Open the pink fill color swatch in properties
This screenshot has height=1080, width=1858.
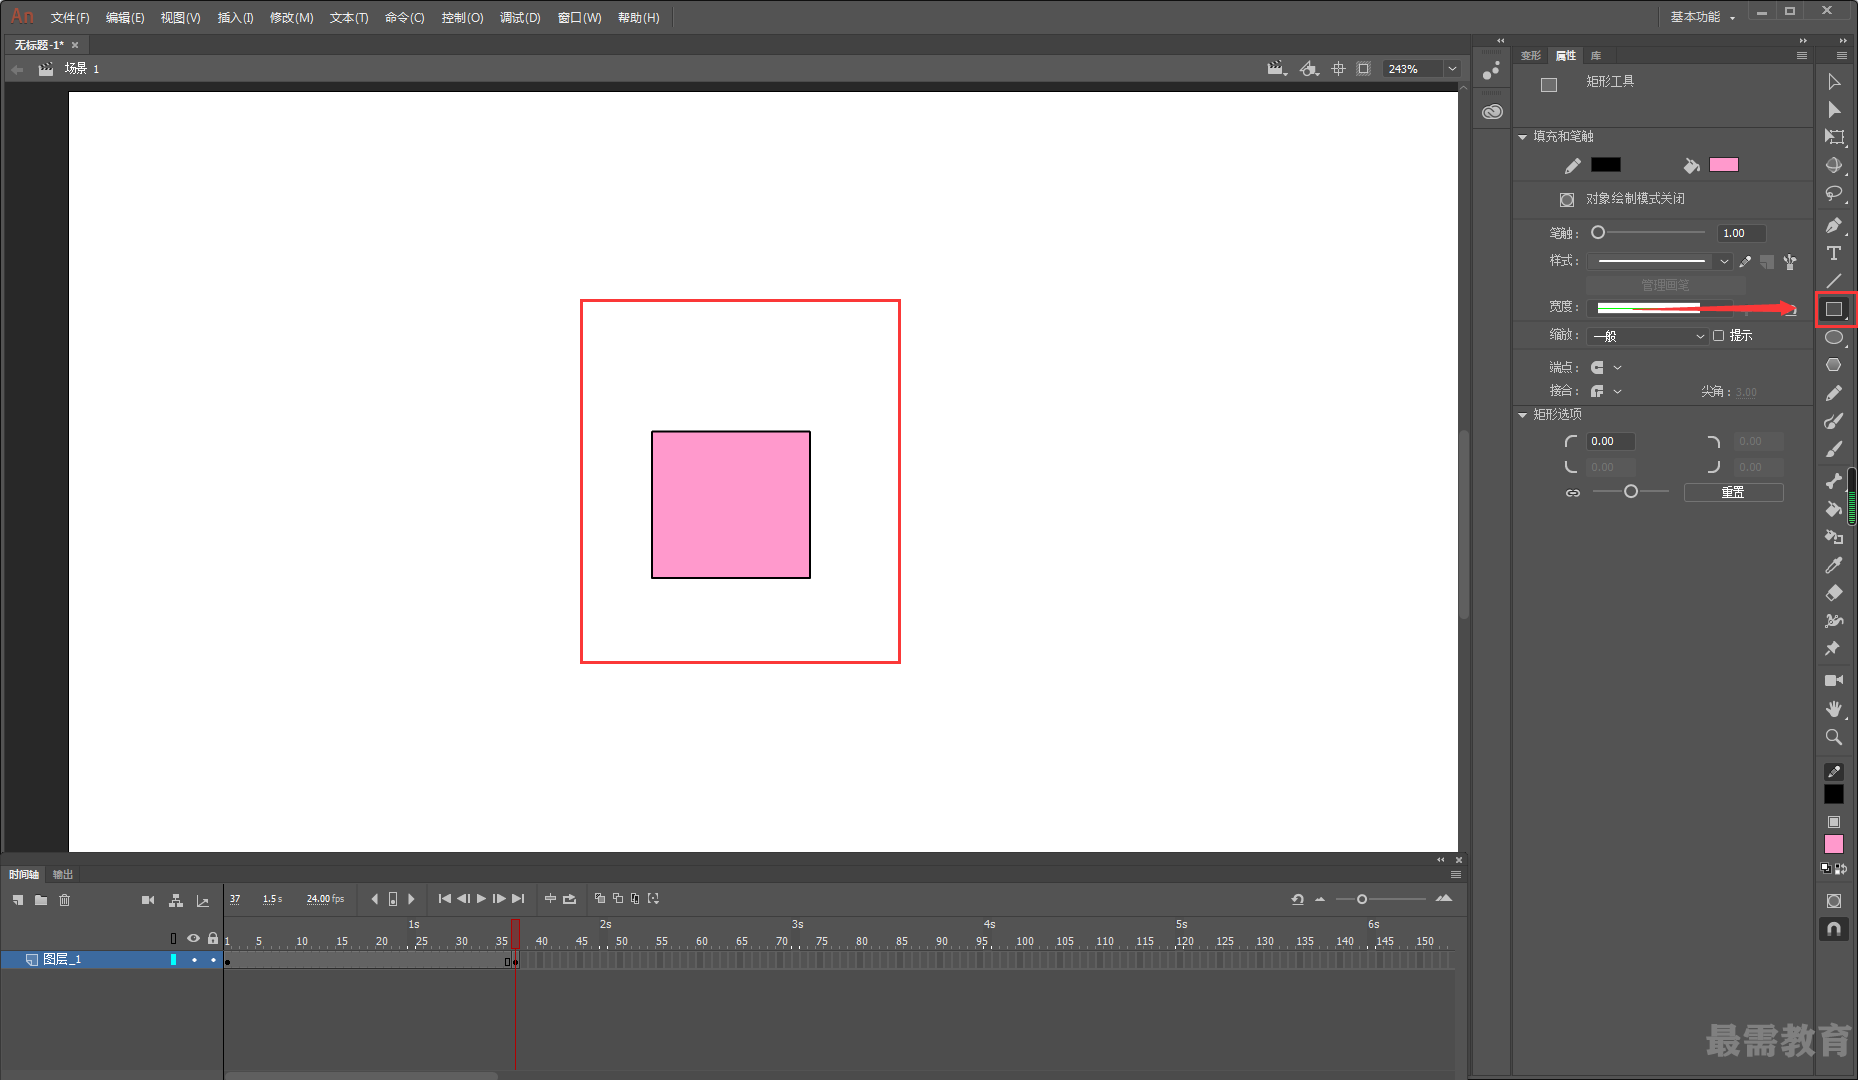pos(1723,165)
